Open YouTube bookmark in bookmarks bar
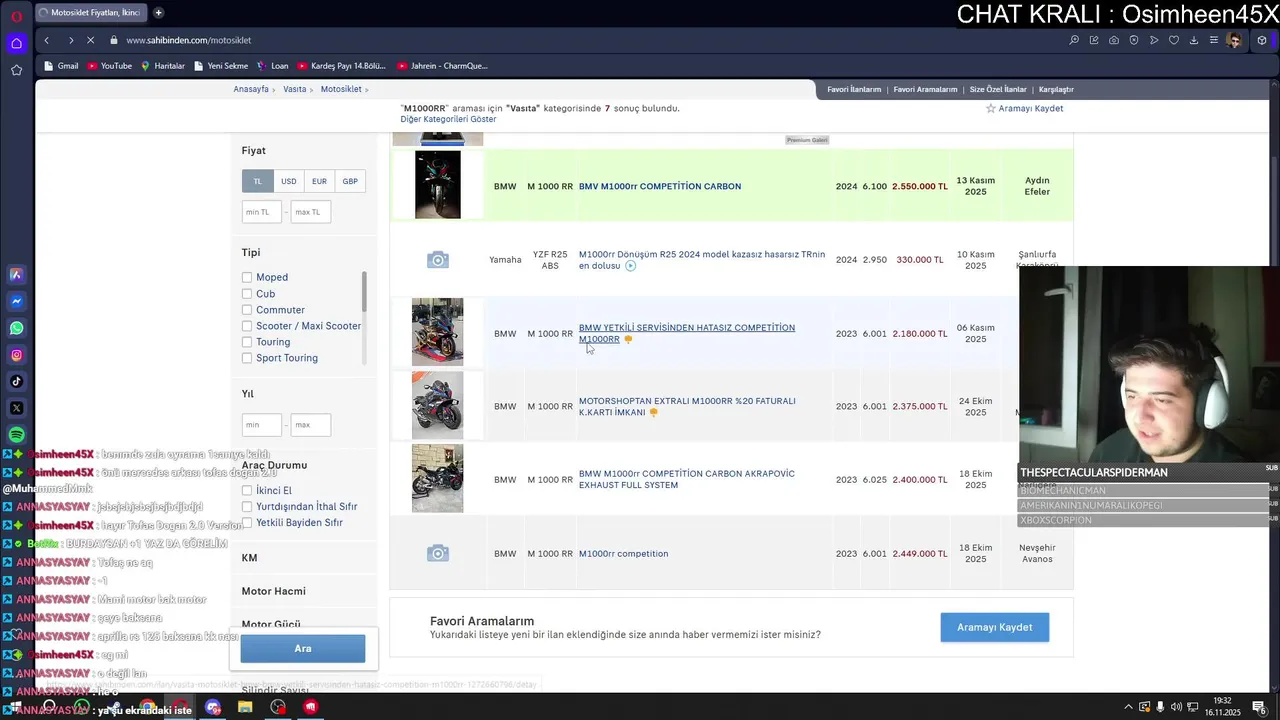 click(x=109, y=66)
